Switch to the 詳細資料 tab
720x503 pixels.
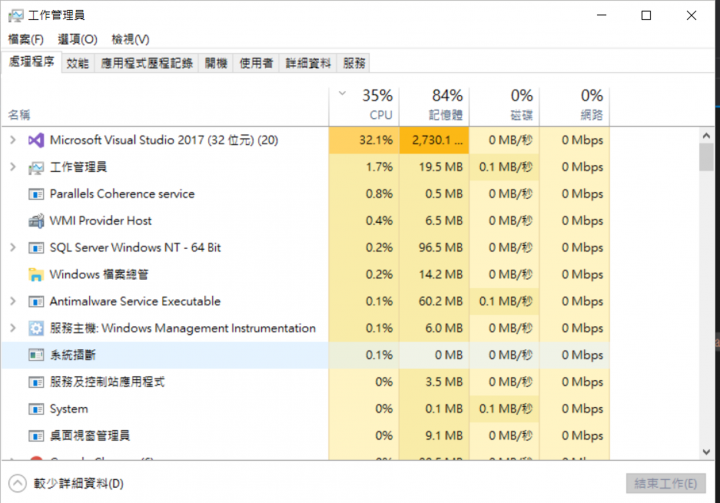pyautogui.click(x=308, y=63)
